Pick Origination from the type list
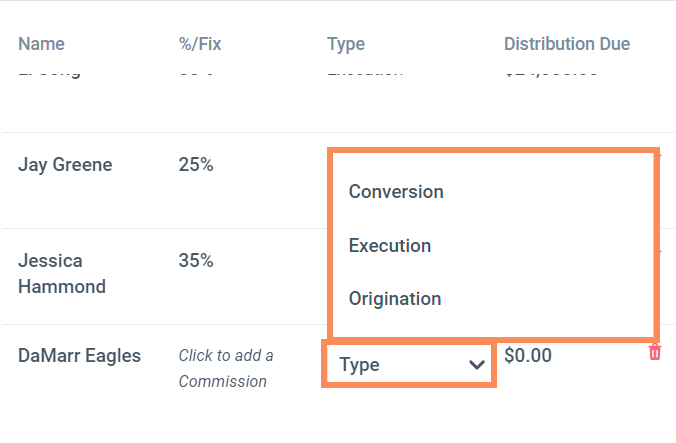 coord(395,298)
